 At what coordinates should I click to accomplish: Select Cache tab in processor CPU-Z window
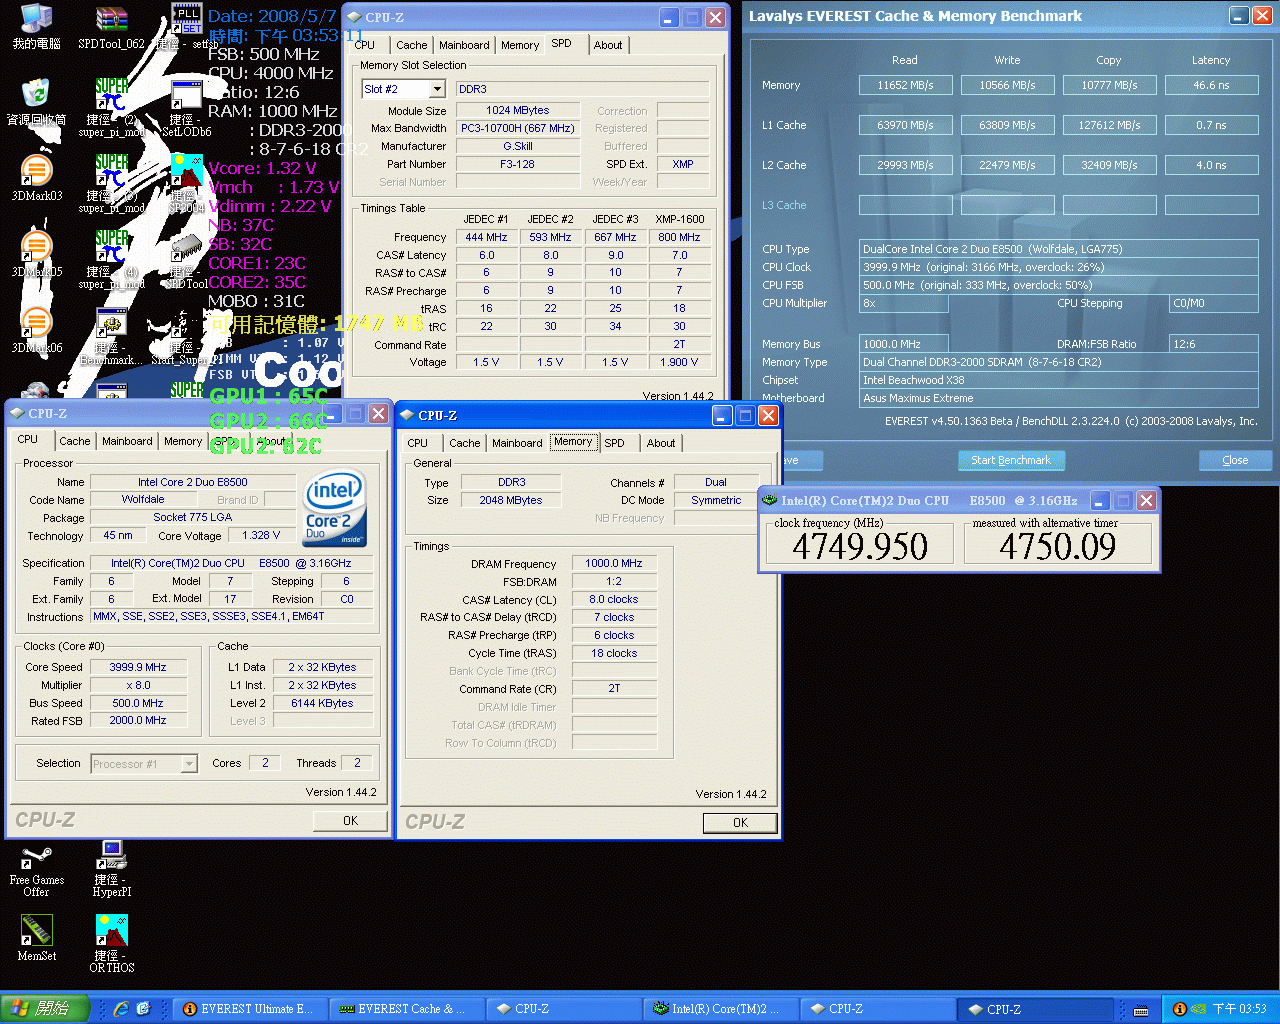[x=75, y=441]
